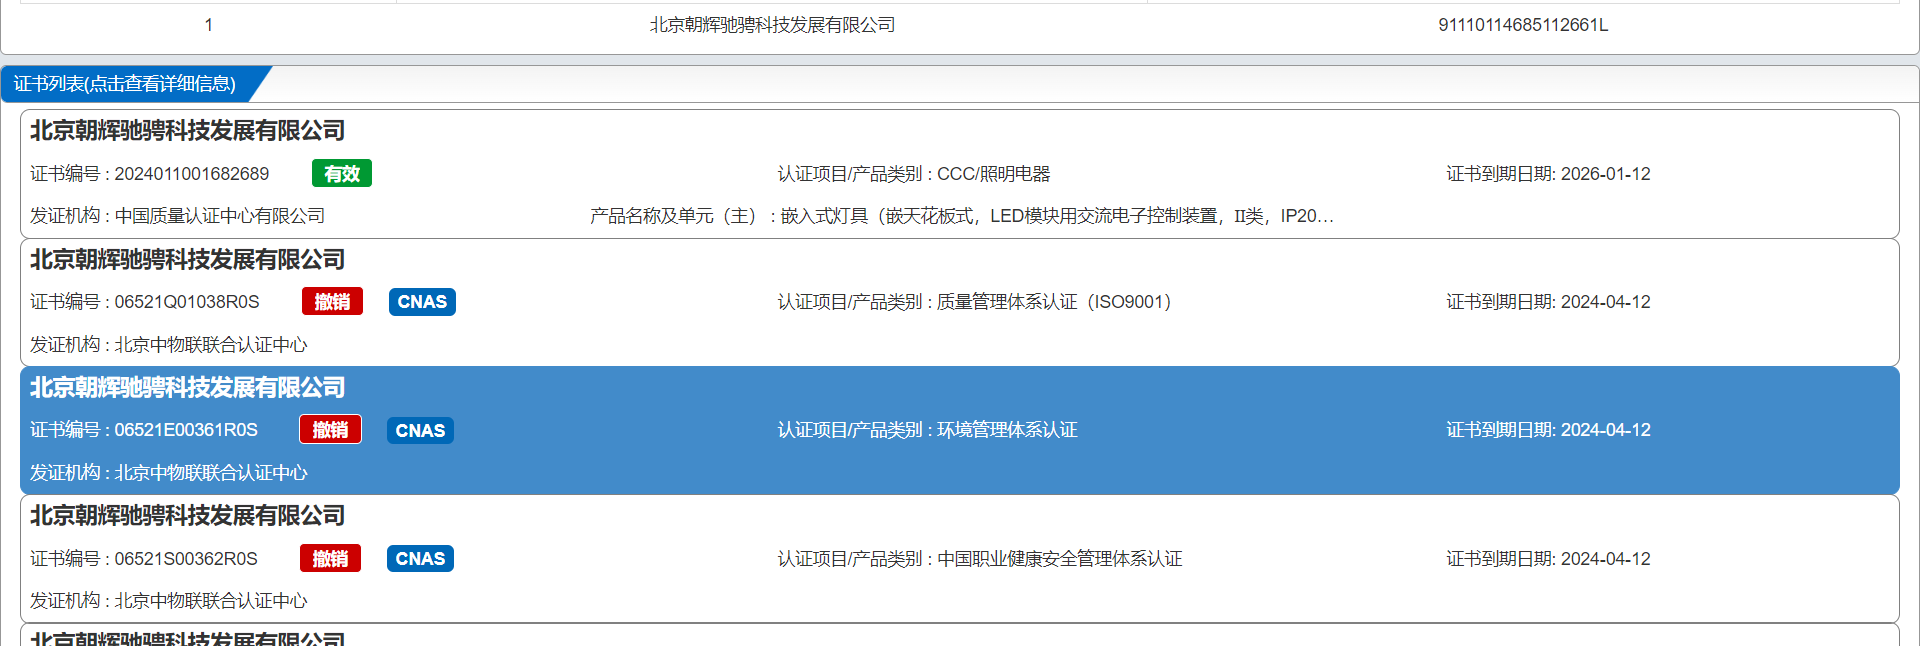
Task: Click 发证机构 under certificate 06521S00362R0S
Action: [x=169, y=601]
